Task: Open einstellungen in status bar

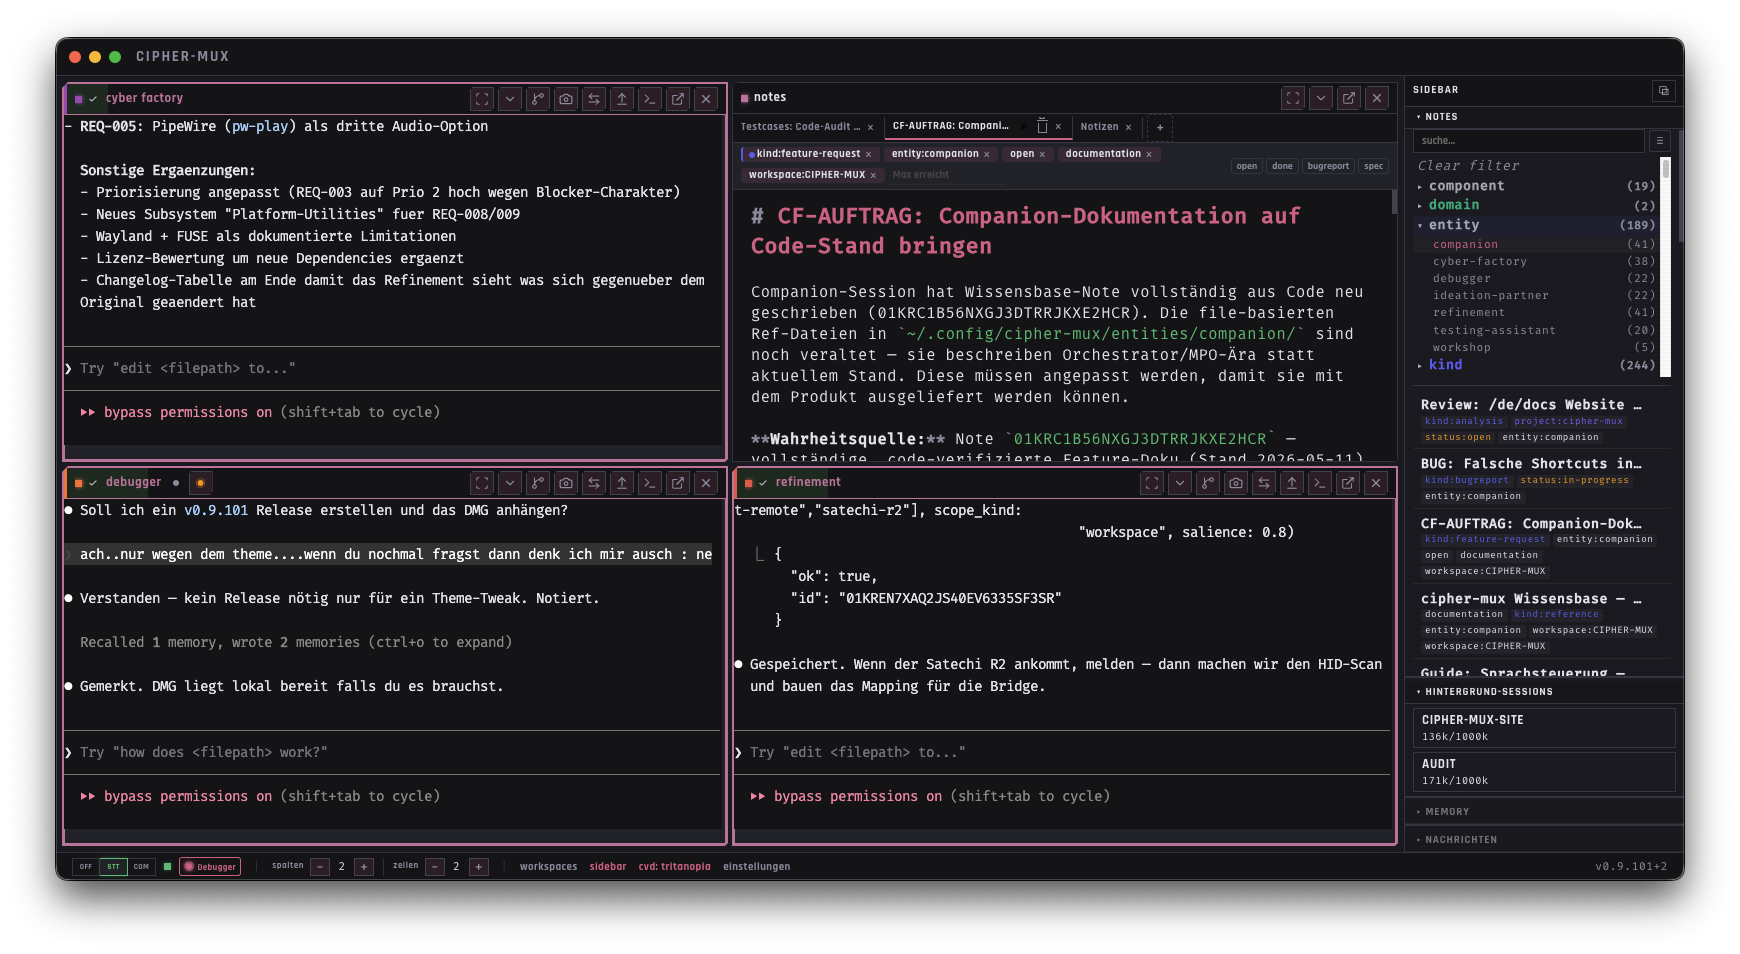Action: click(756, 867)
